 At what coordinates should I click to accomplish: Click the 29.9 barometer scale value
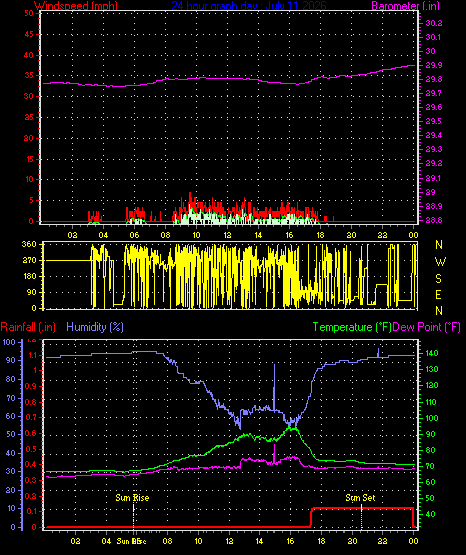(434, 65)
